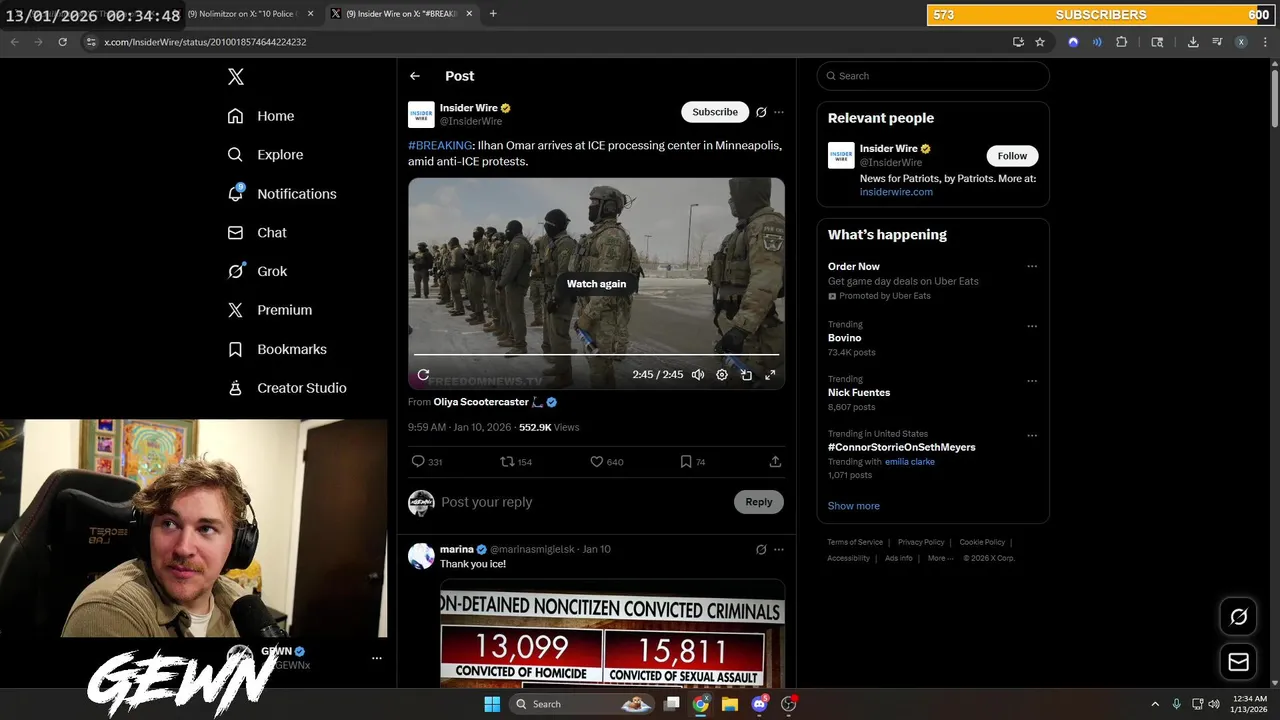1280x720 pixels.
Task: Reload the page in the browser toolbar
Action: (x=62, y=42)
